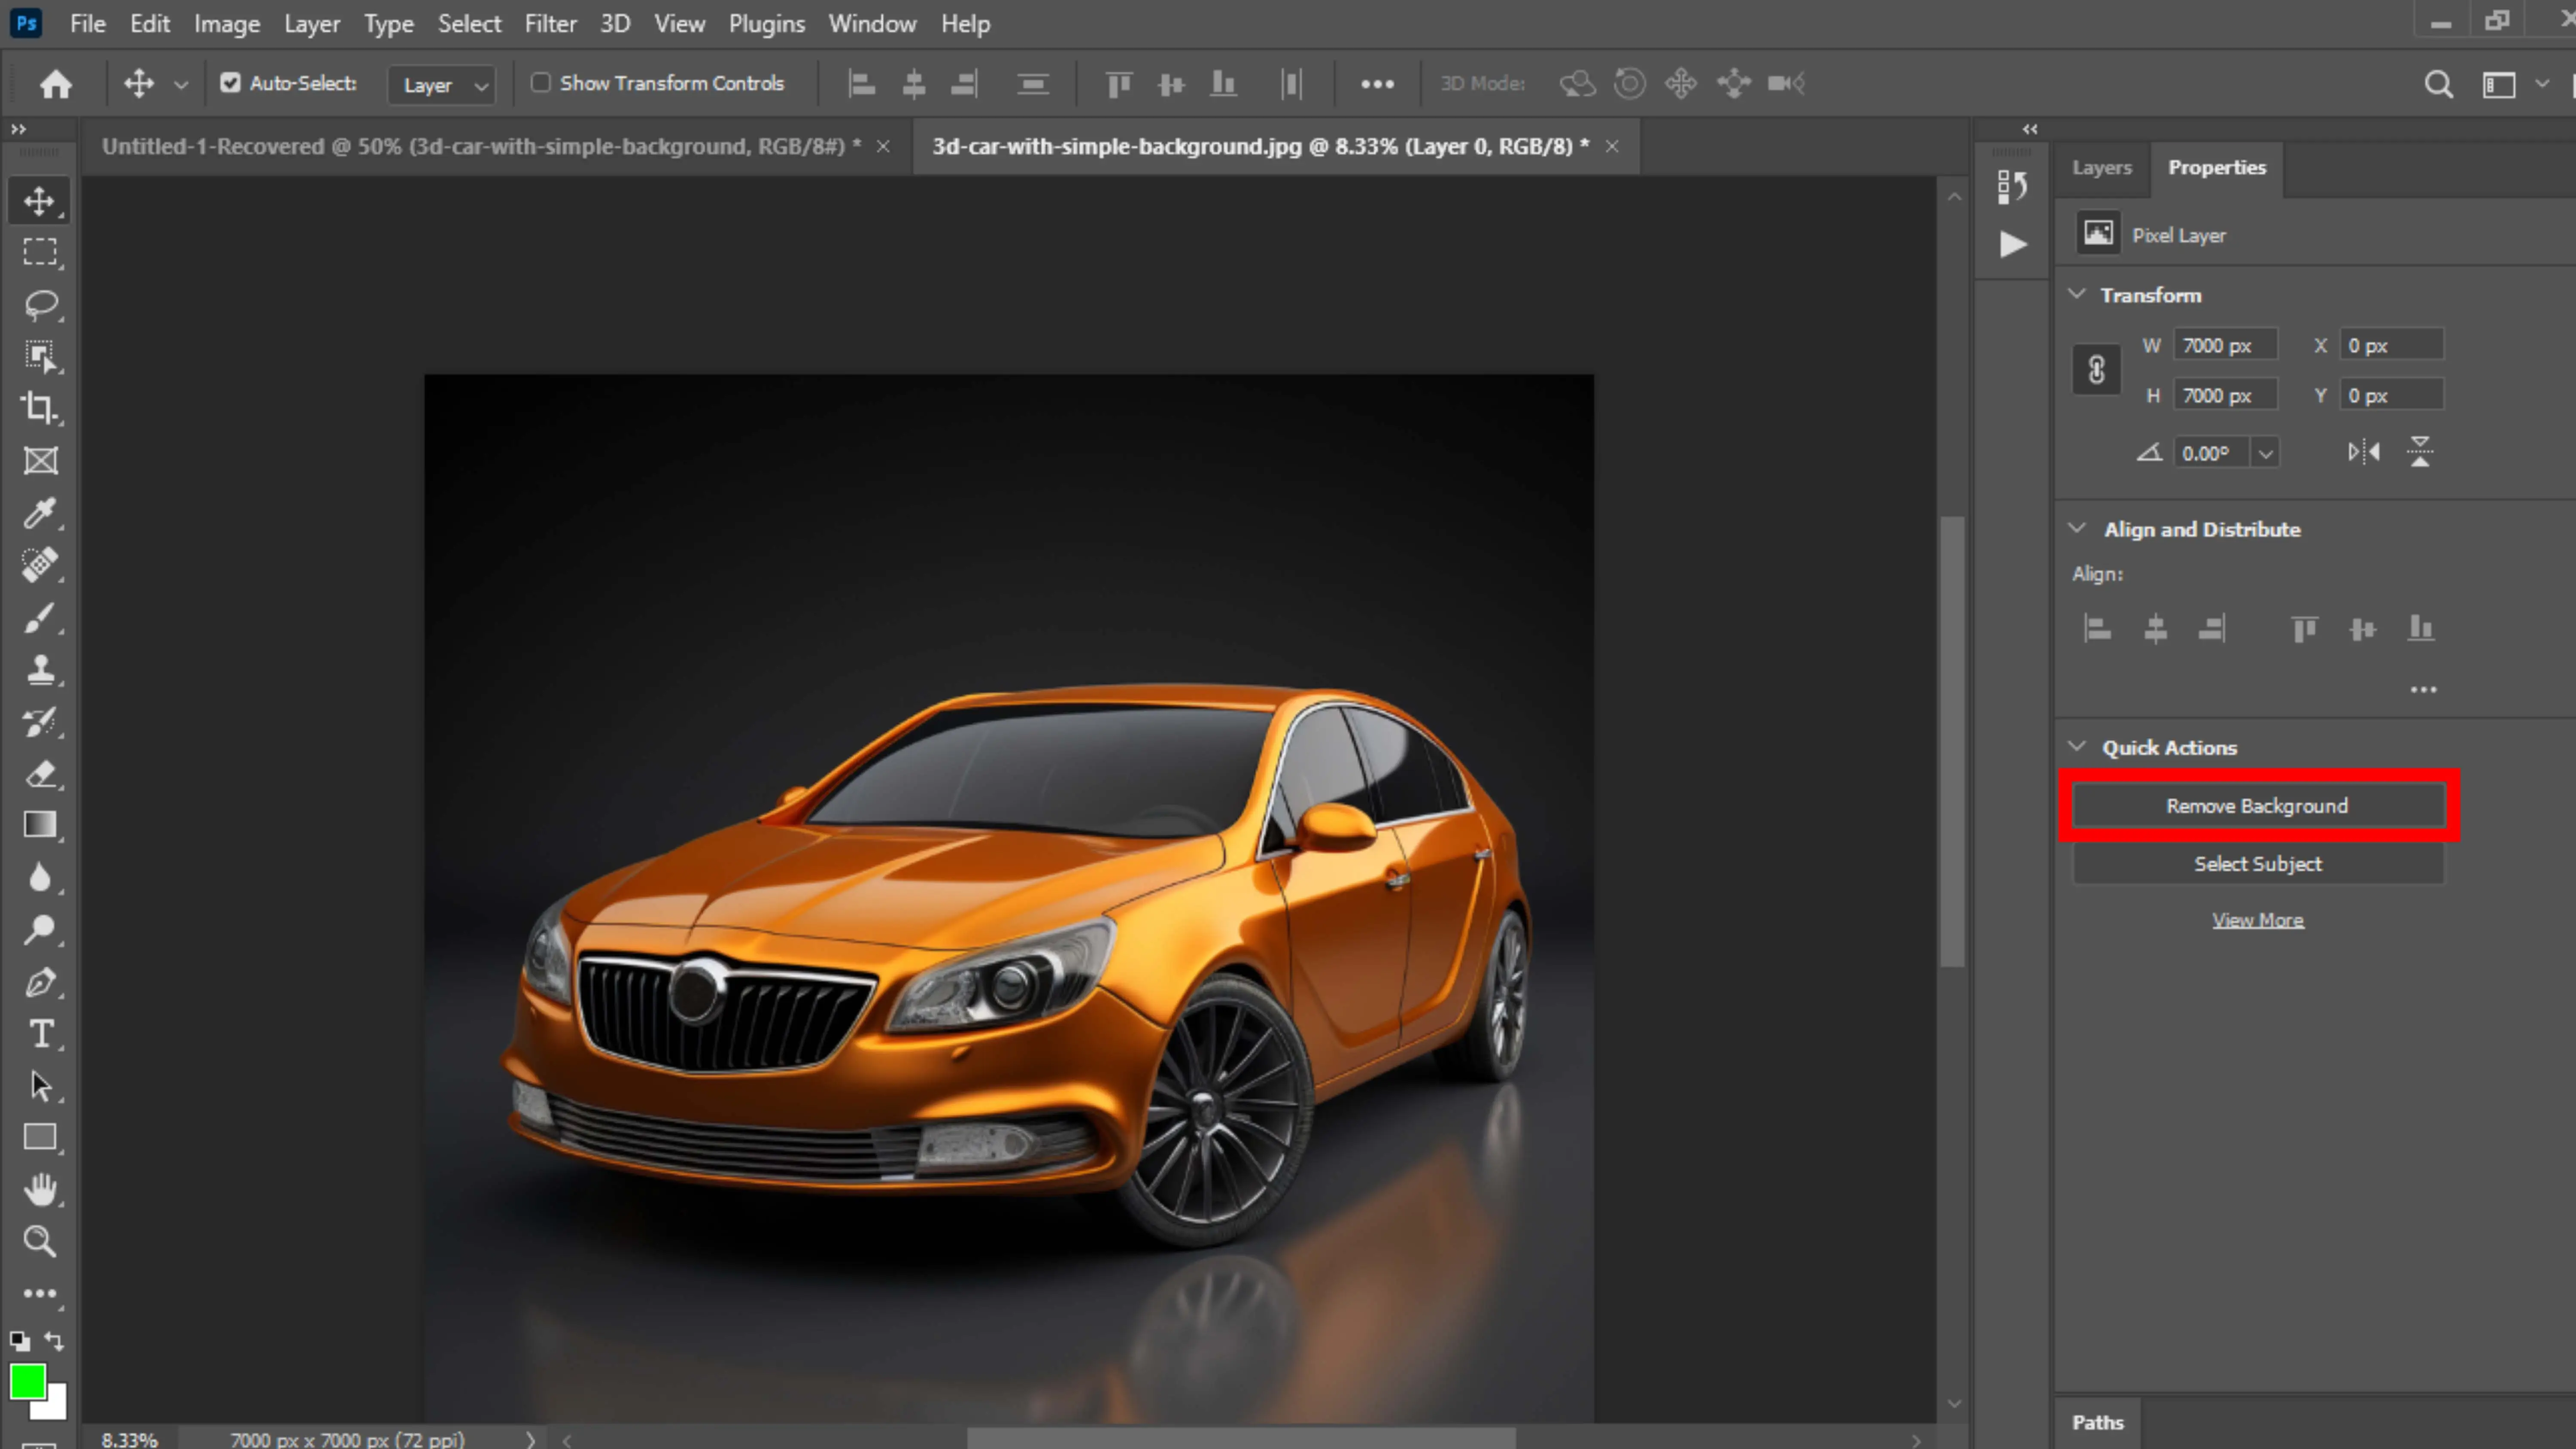Image resolution: width=2576 pixels, height=1449 pixels.
Task: Switch to the Layers tab
Action: point(2101,168)
